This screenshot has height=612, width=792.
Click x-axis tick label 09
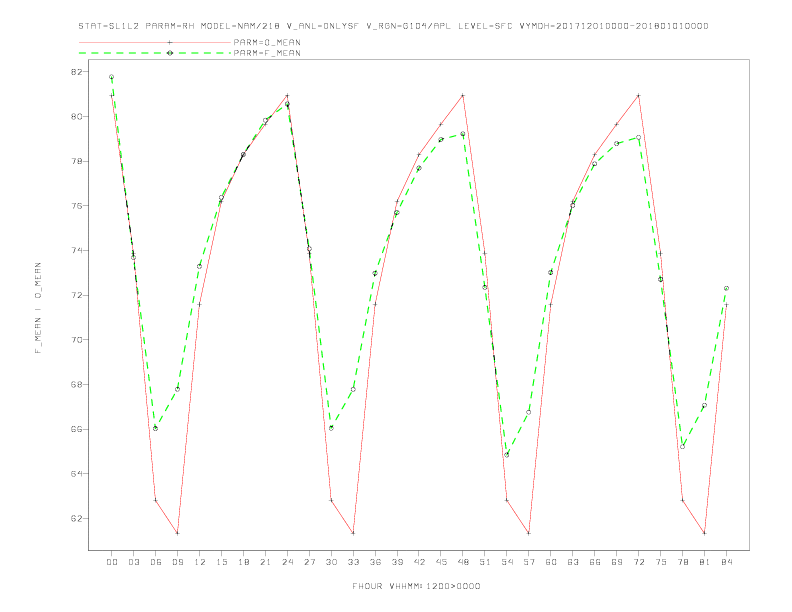[x=177, y=562]
